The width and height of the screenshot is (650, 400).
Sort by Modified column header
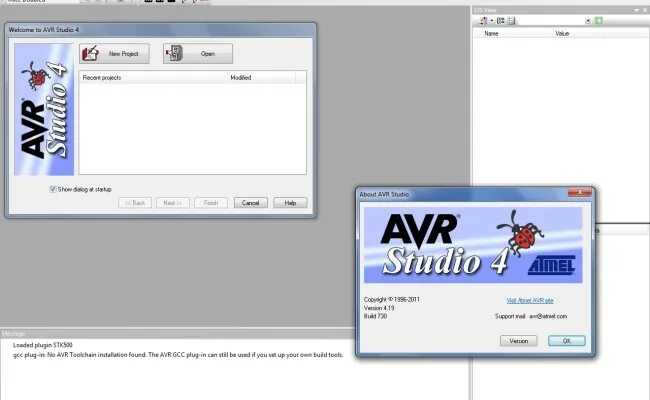(x=262, y=78)
